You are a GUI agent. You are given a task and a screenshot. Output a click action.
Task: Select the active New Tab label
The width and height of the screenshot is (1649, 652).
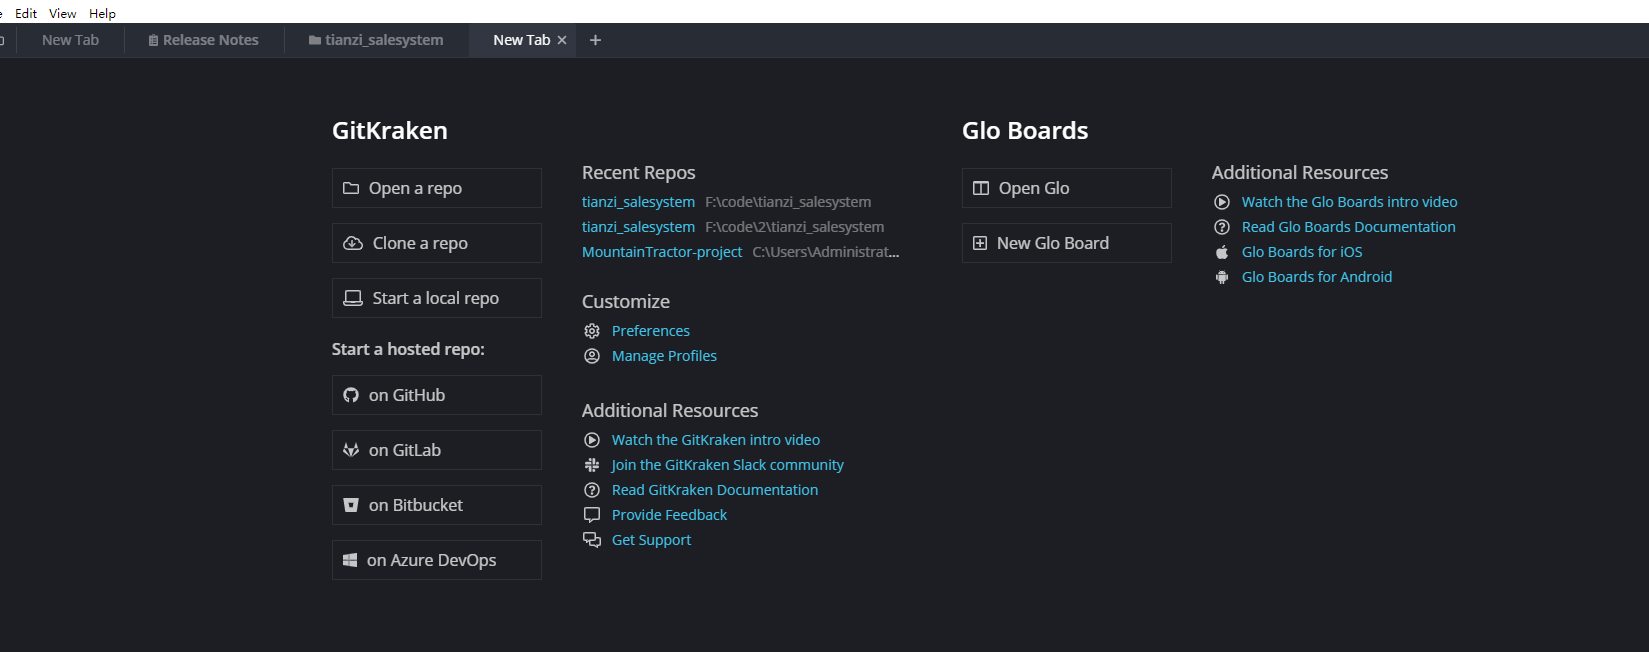pyautogui.click(x=521, y=40)
